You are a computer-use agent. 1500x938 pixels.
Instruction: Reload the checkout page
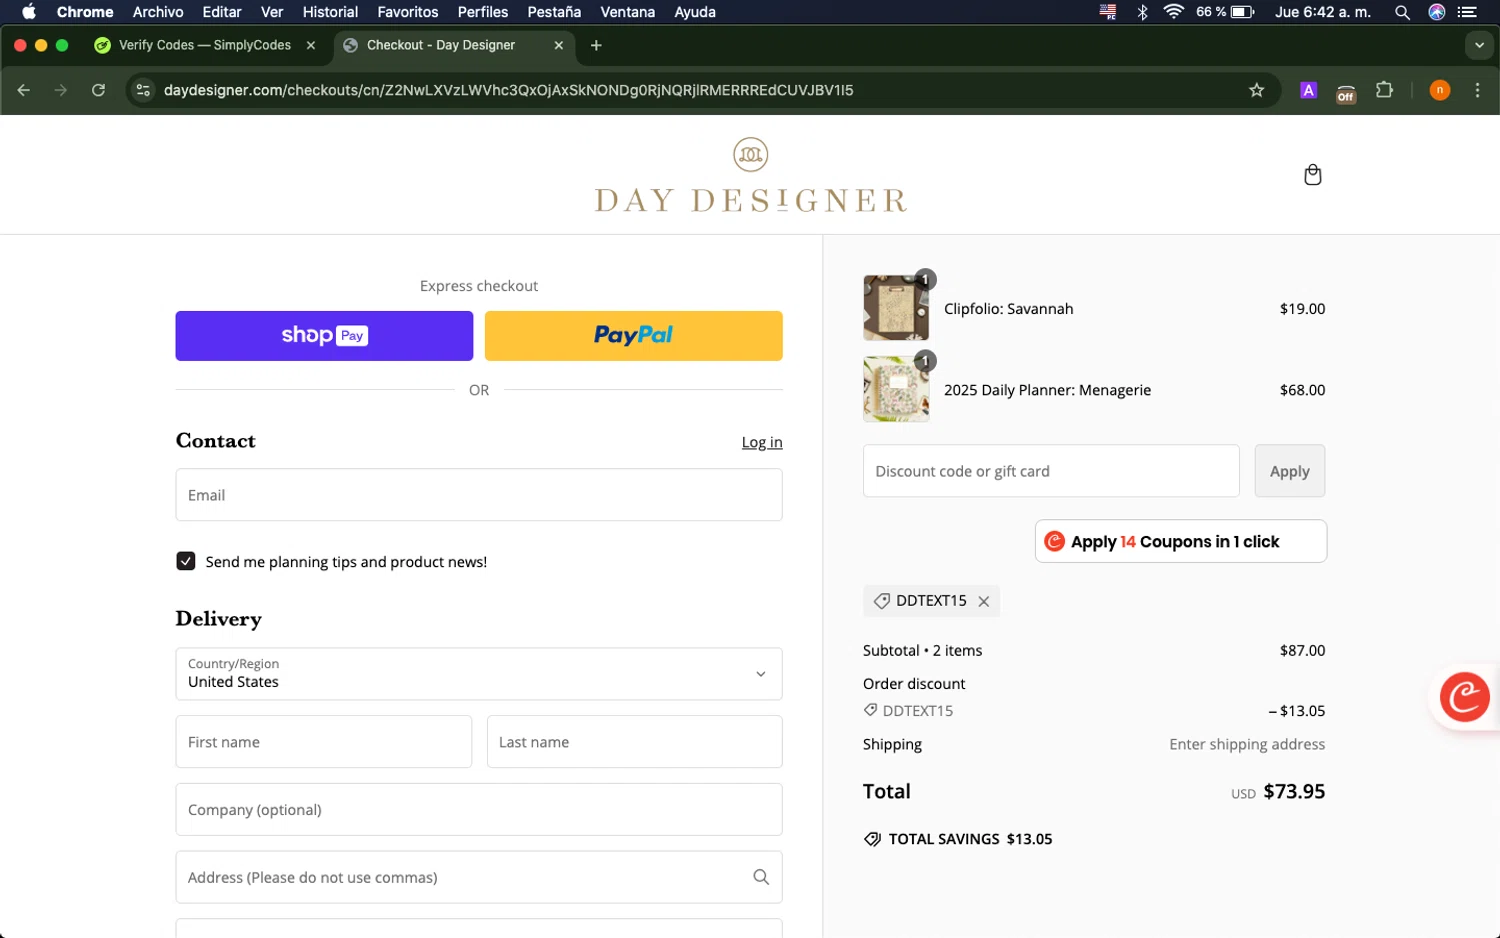pyautogui.click(x=98, y=90)
